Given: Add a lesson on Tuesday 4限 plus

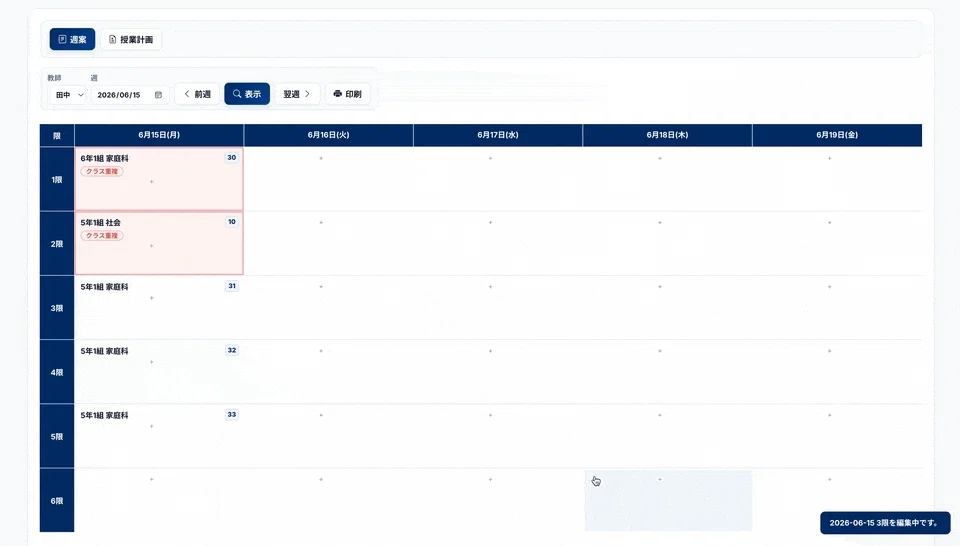Looking at the screenshot, I should coord(321,351).
